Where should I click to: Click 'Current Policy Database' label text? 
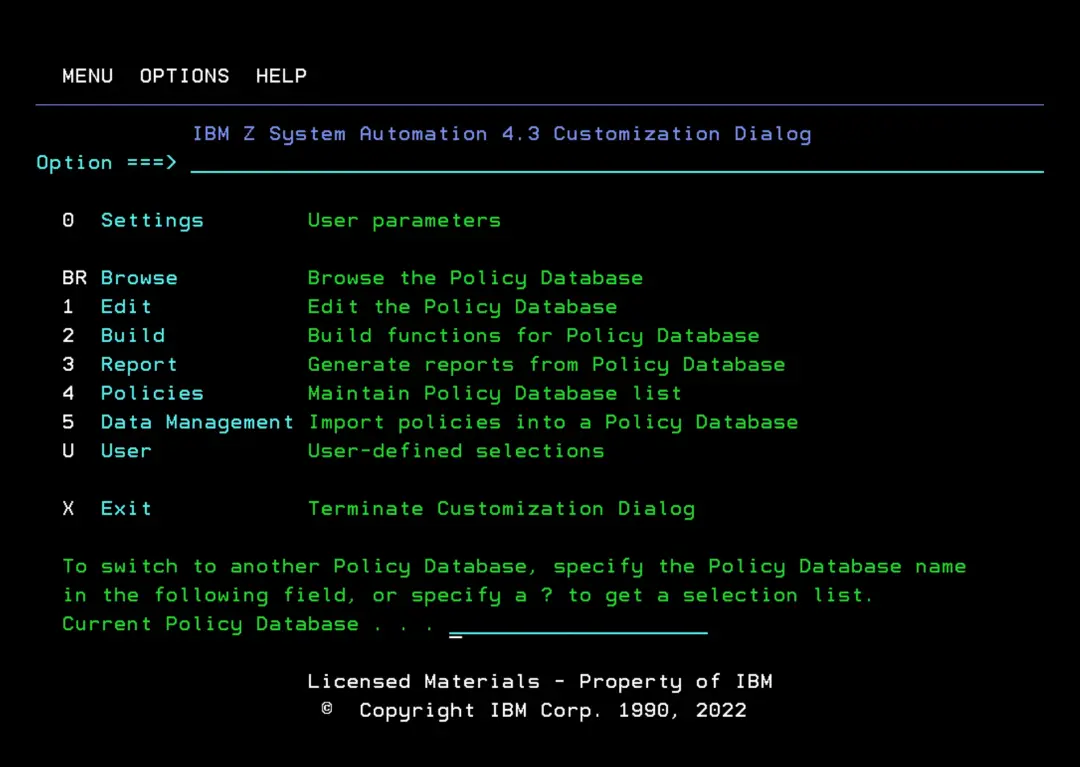point(210,624)
